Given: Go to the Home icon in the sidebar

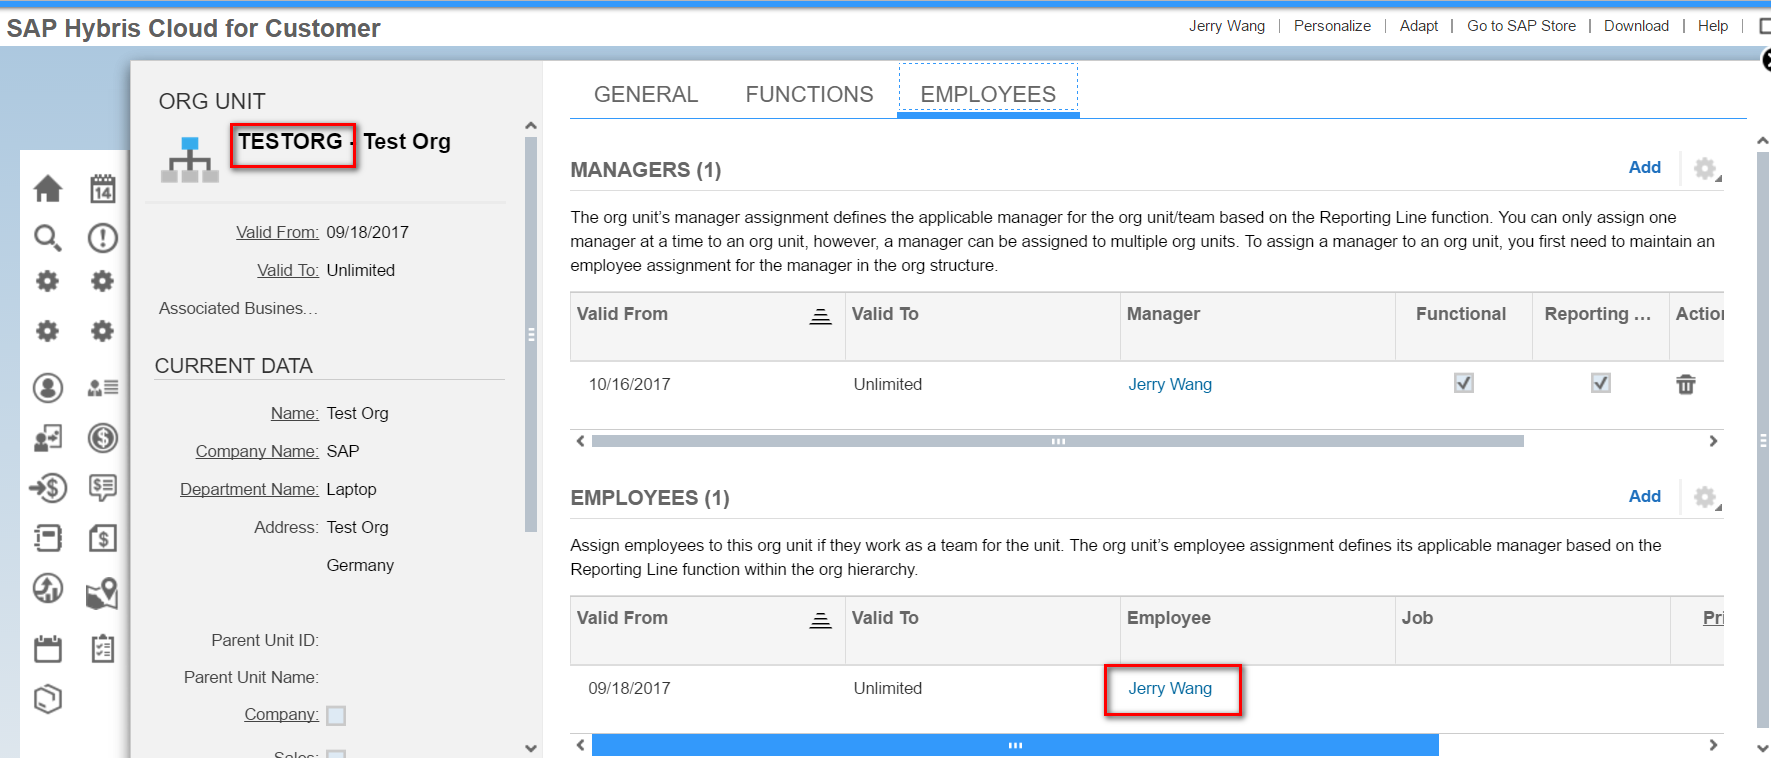Looking at the screenshot, I should 48,188.
